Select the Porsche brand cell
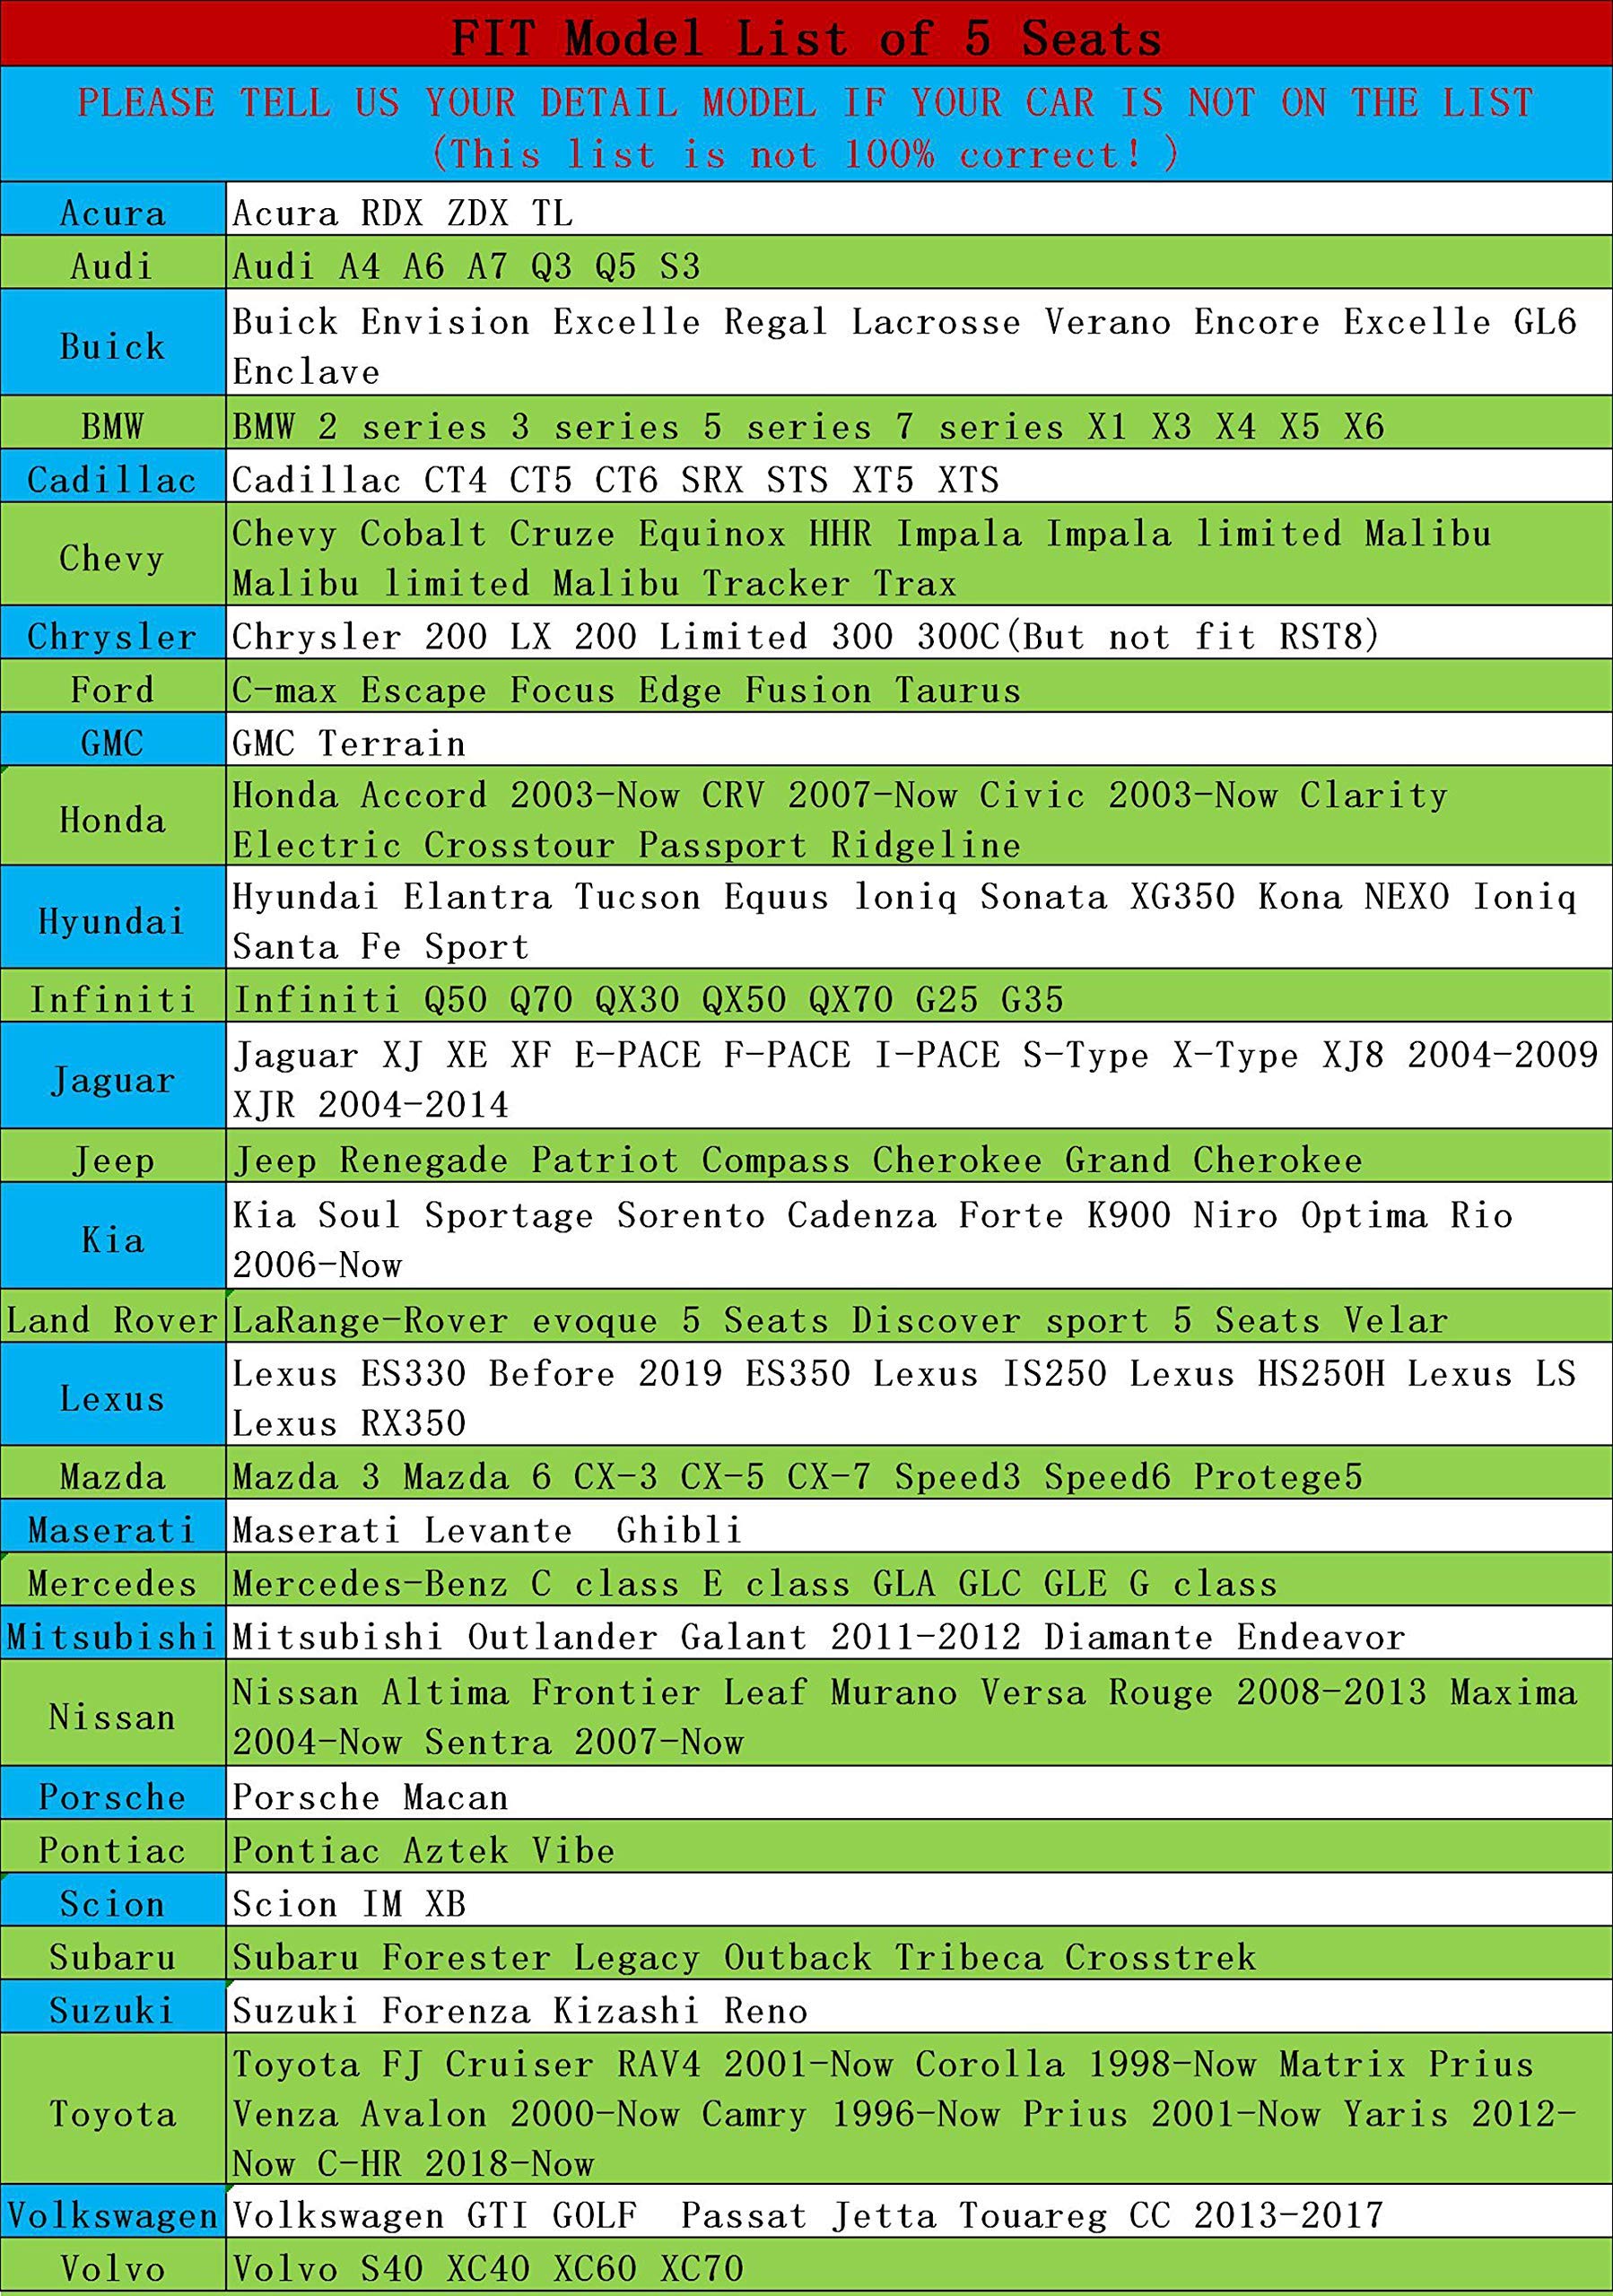The width and height of the screenshot is (1613, 2296). click(113, 1794)
